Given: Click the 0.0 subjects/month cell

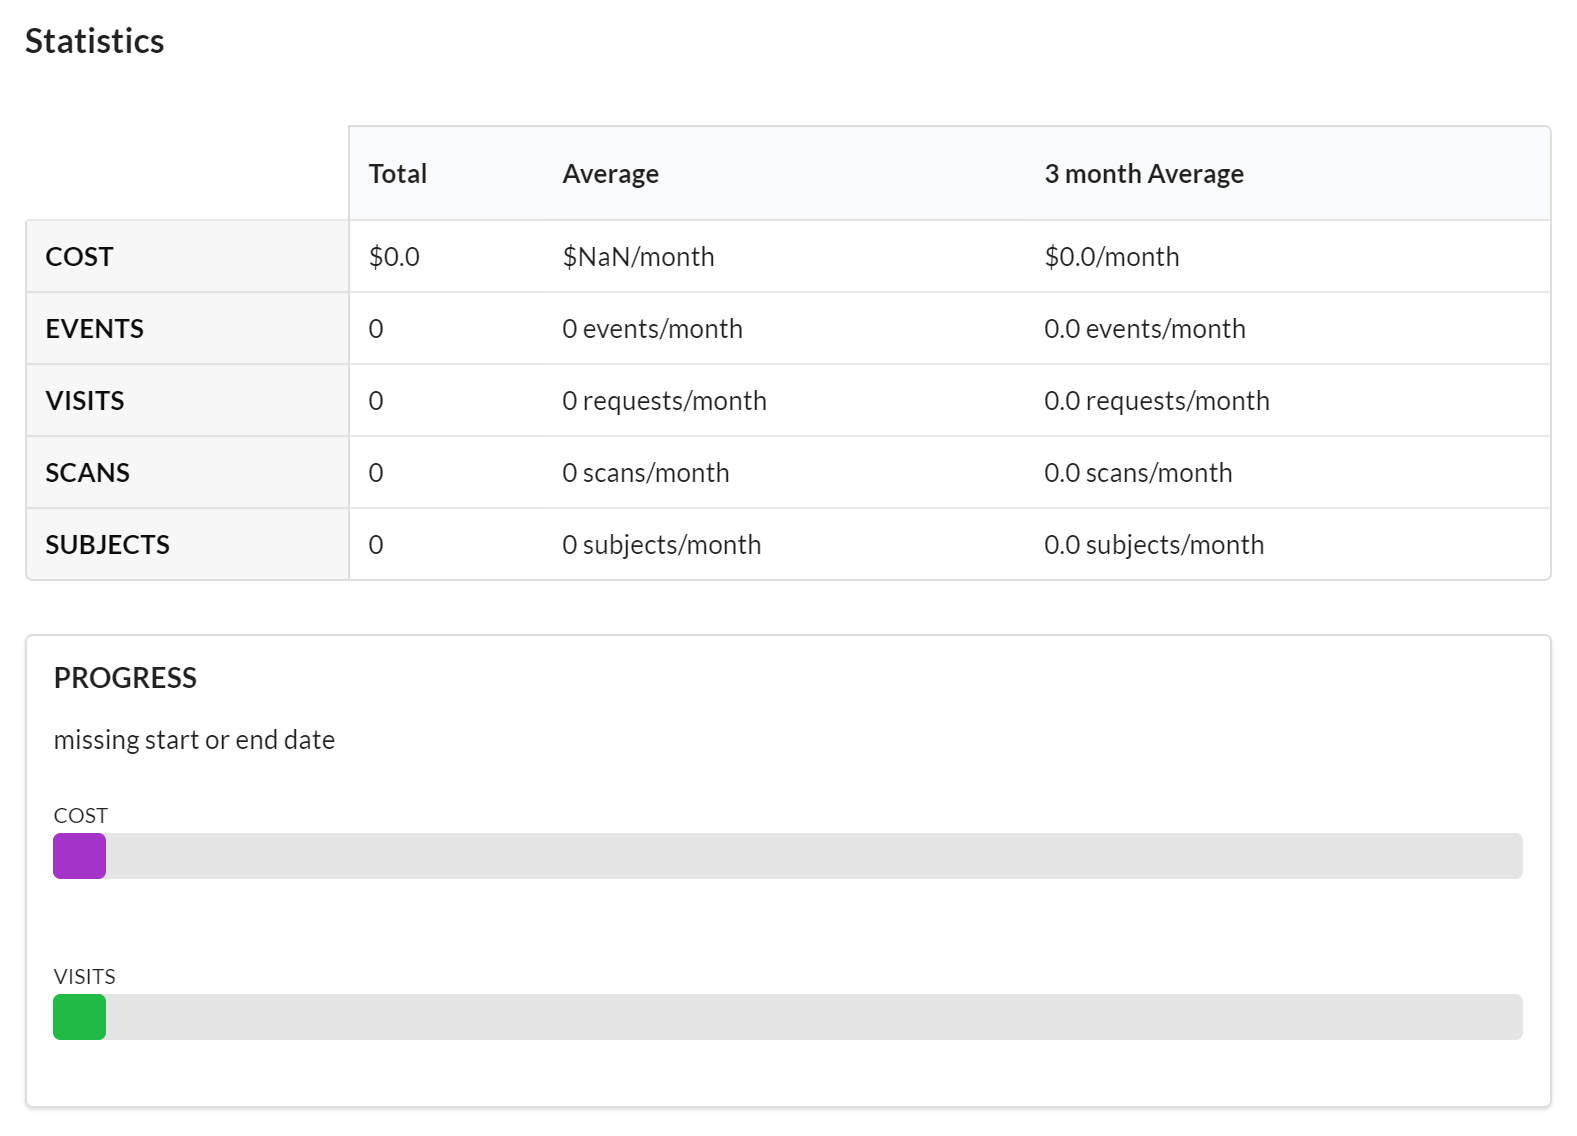Looking at the screenshot, I should 1153,545.
